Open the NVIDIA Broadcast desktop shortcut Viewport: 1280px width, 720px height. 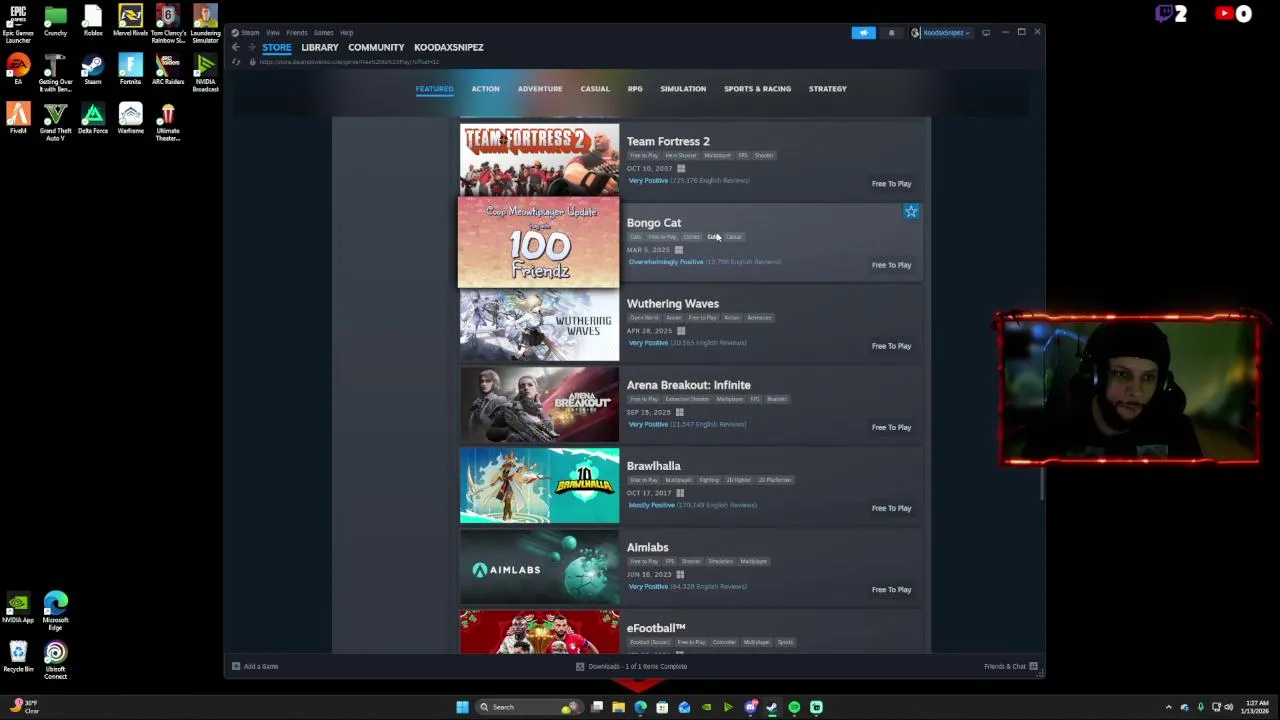click(x=205, y=73)
